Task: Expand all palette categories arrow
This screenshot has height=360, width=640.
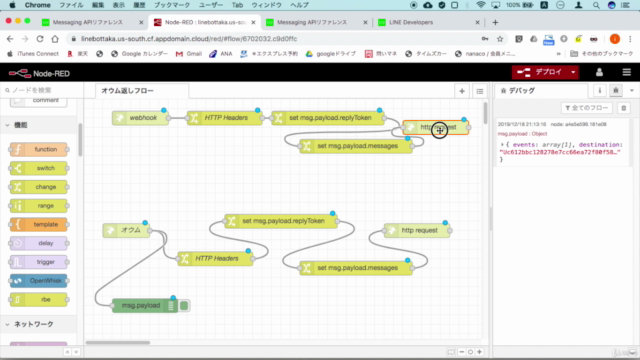Action: 76,352
